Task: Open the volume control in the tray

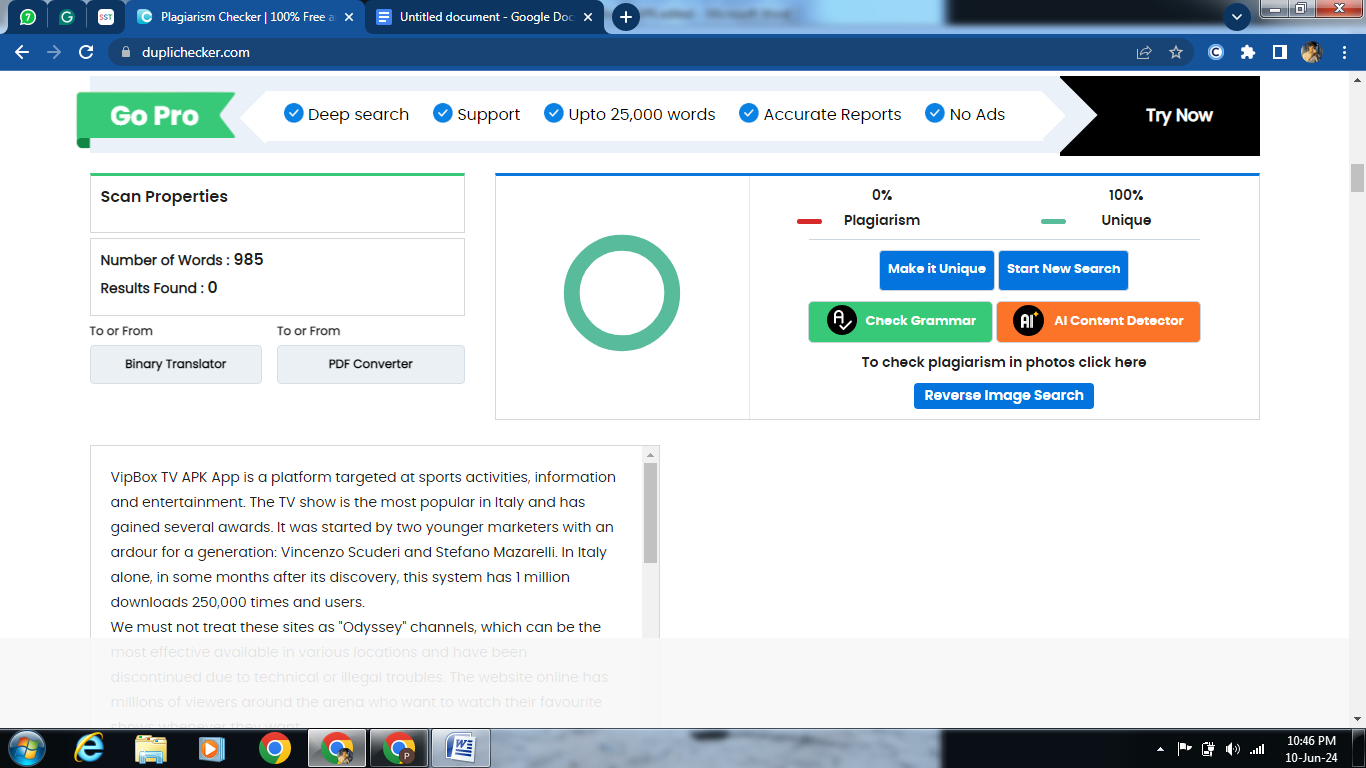Action: tap(1233, 749)
